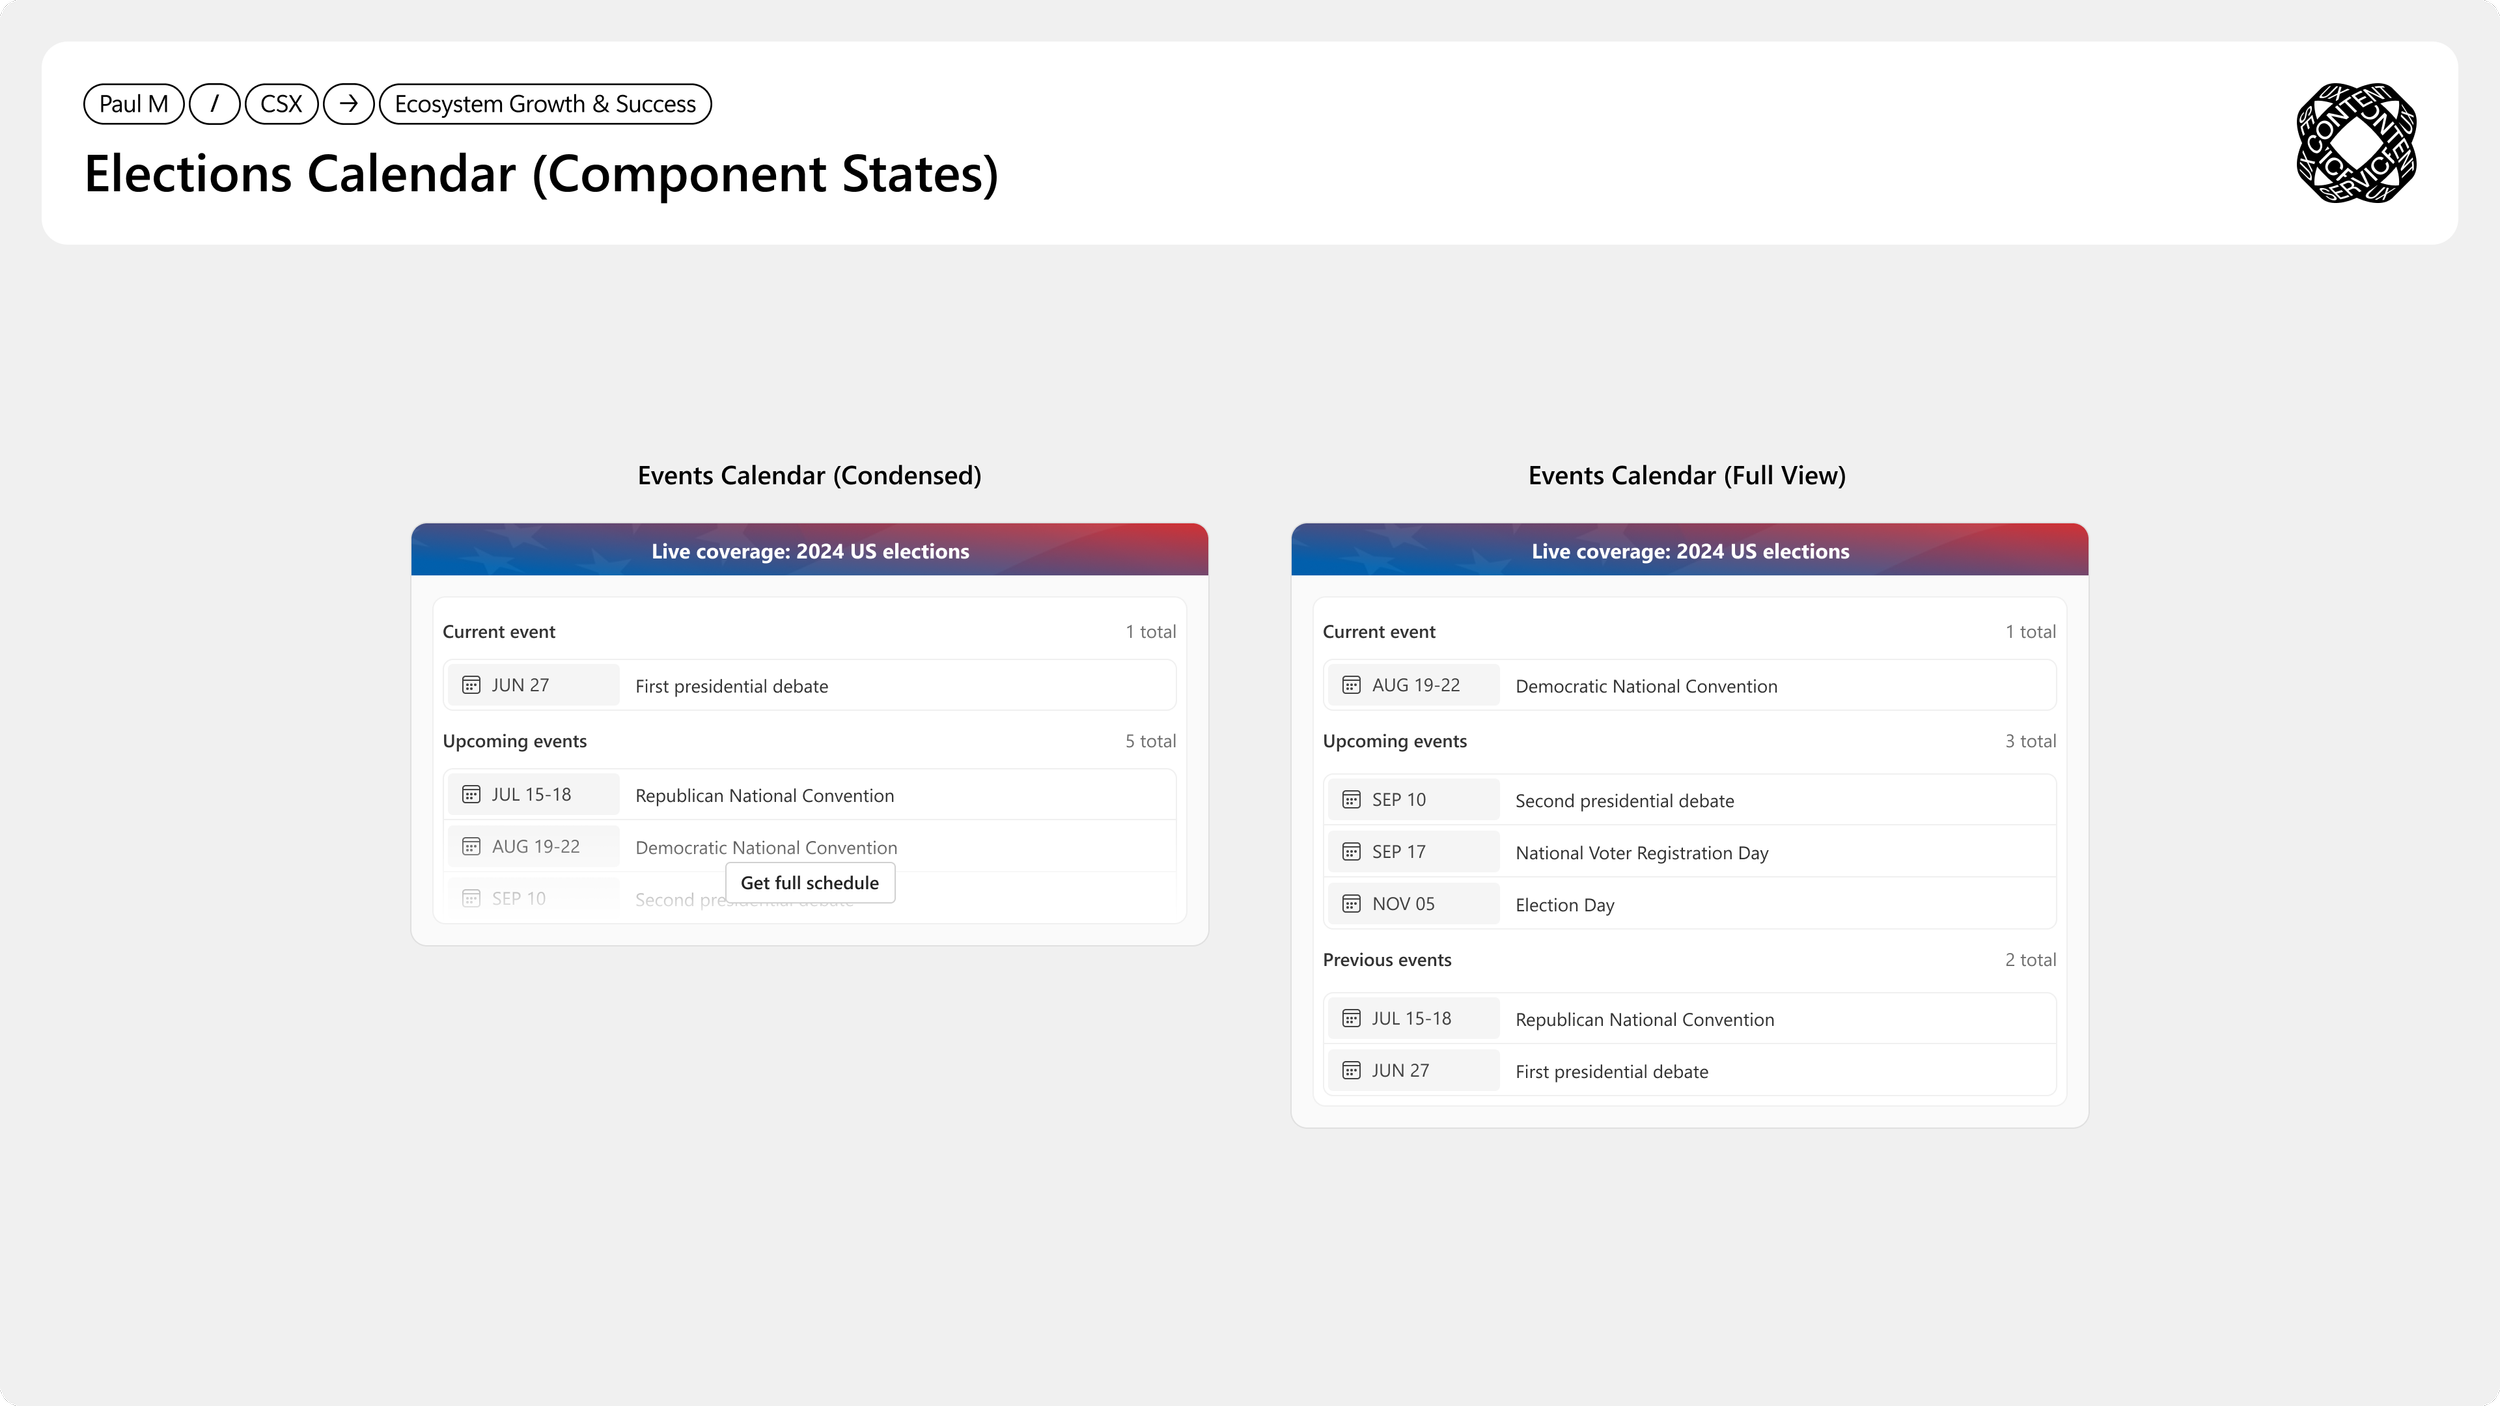Screen dimensions: 2500x1406
Task: Click Live coverage banner on Condensed calendar
Action: pos(809,551)
